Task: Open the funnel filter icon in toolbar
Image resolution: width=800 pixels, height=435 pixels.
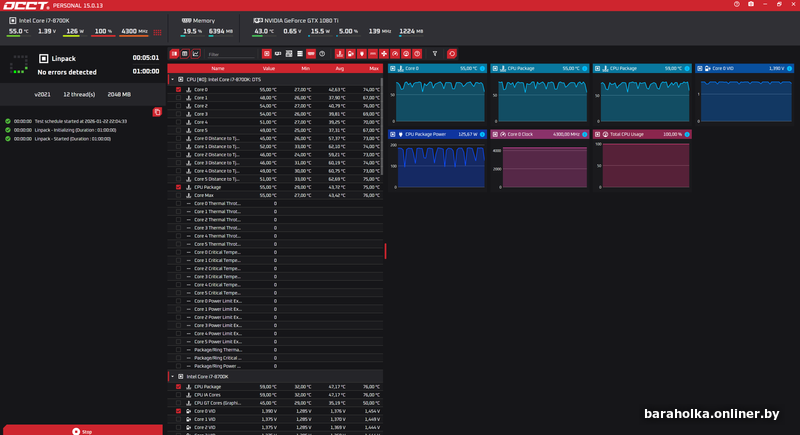Action: click(435, 53)
